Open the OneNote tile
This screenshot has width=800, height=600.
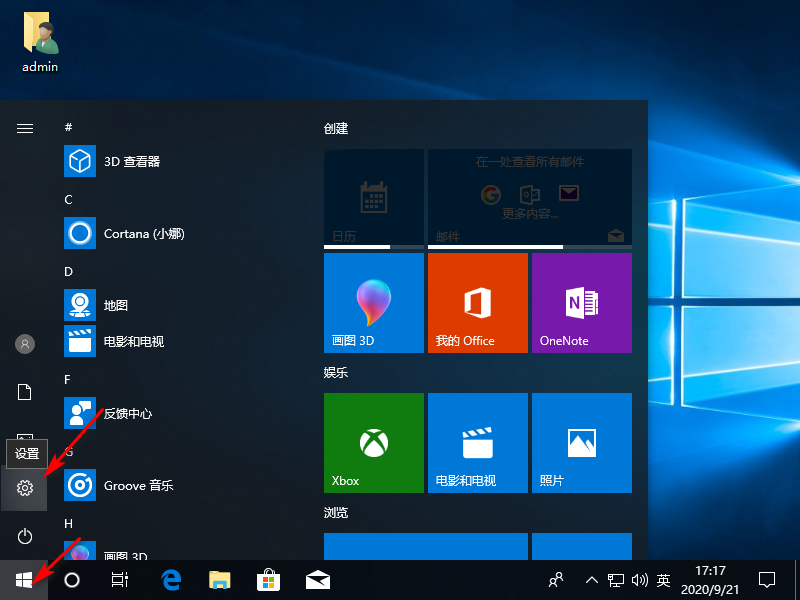tap(581, 303)
